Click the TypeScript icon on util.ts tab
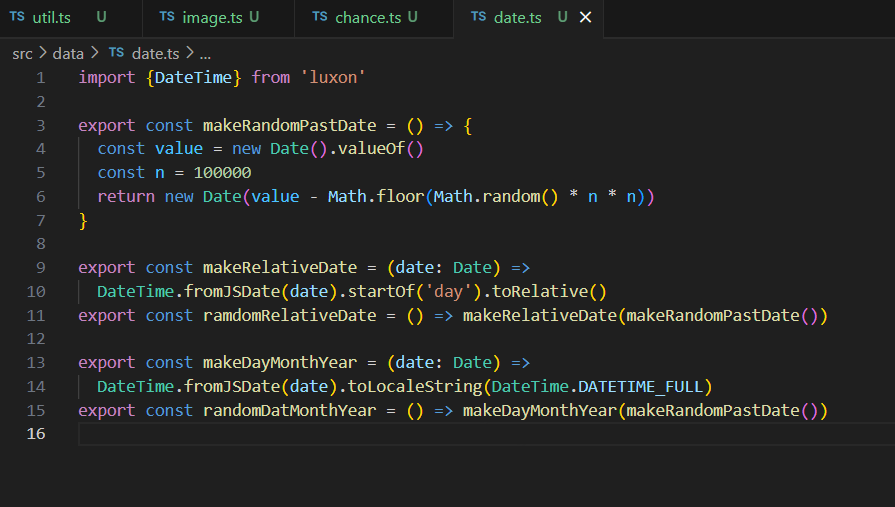 (x=17, y=17)
